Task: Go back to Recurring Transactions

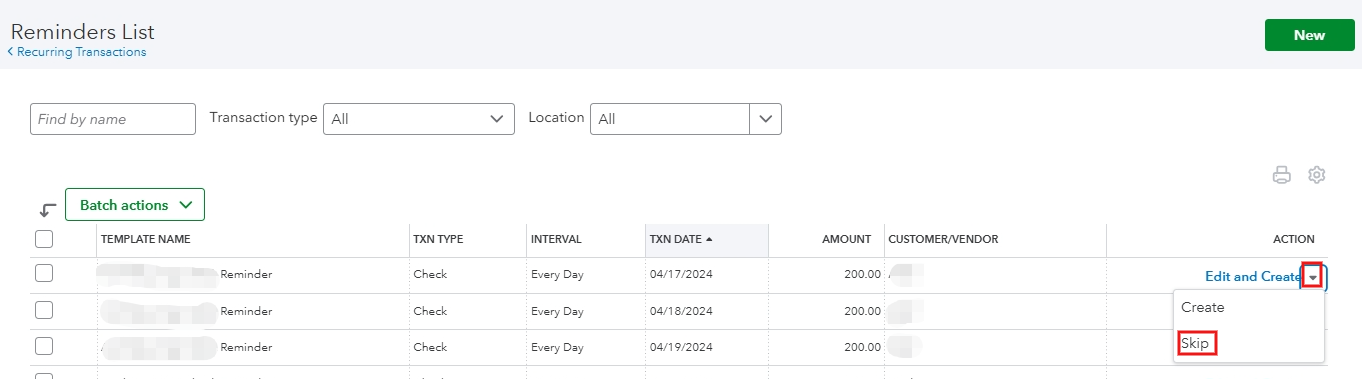Action: [x=82, y=52]
